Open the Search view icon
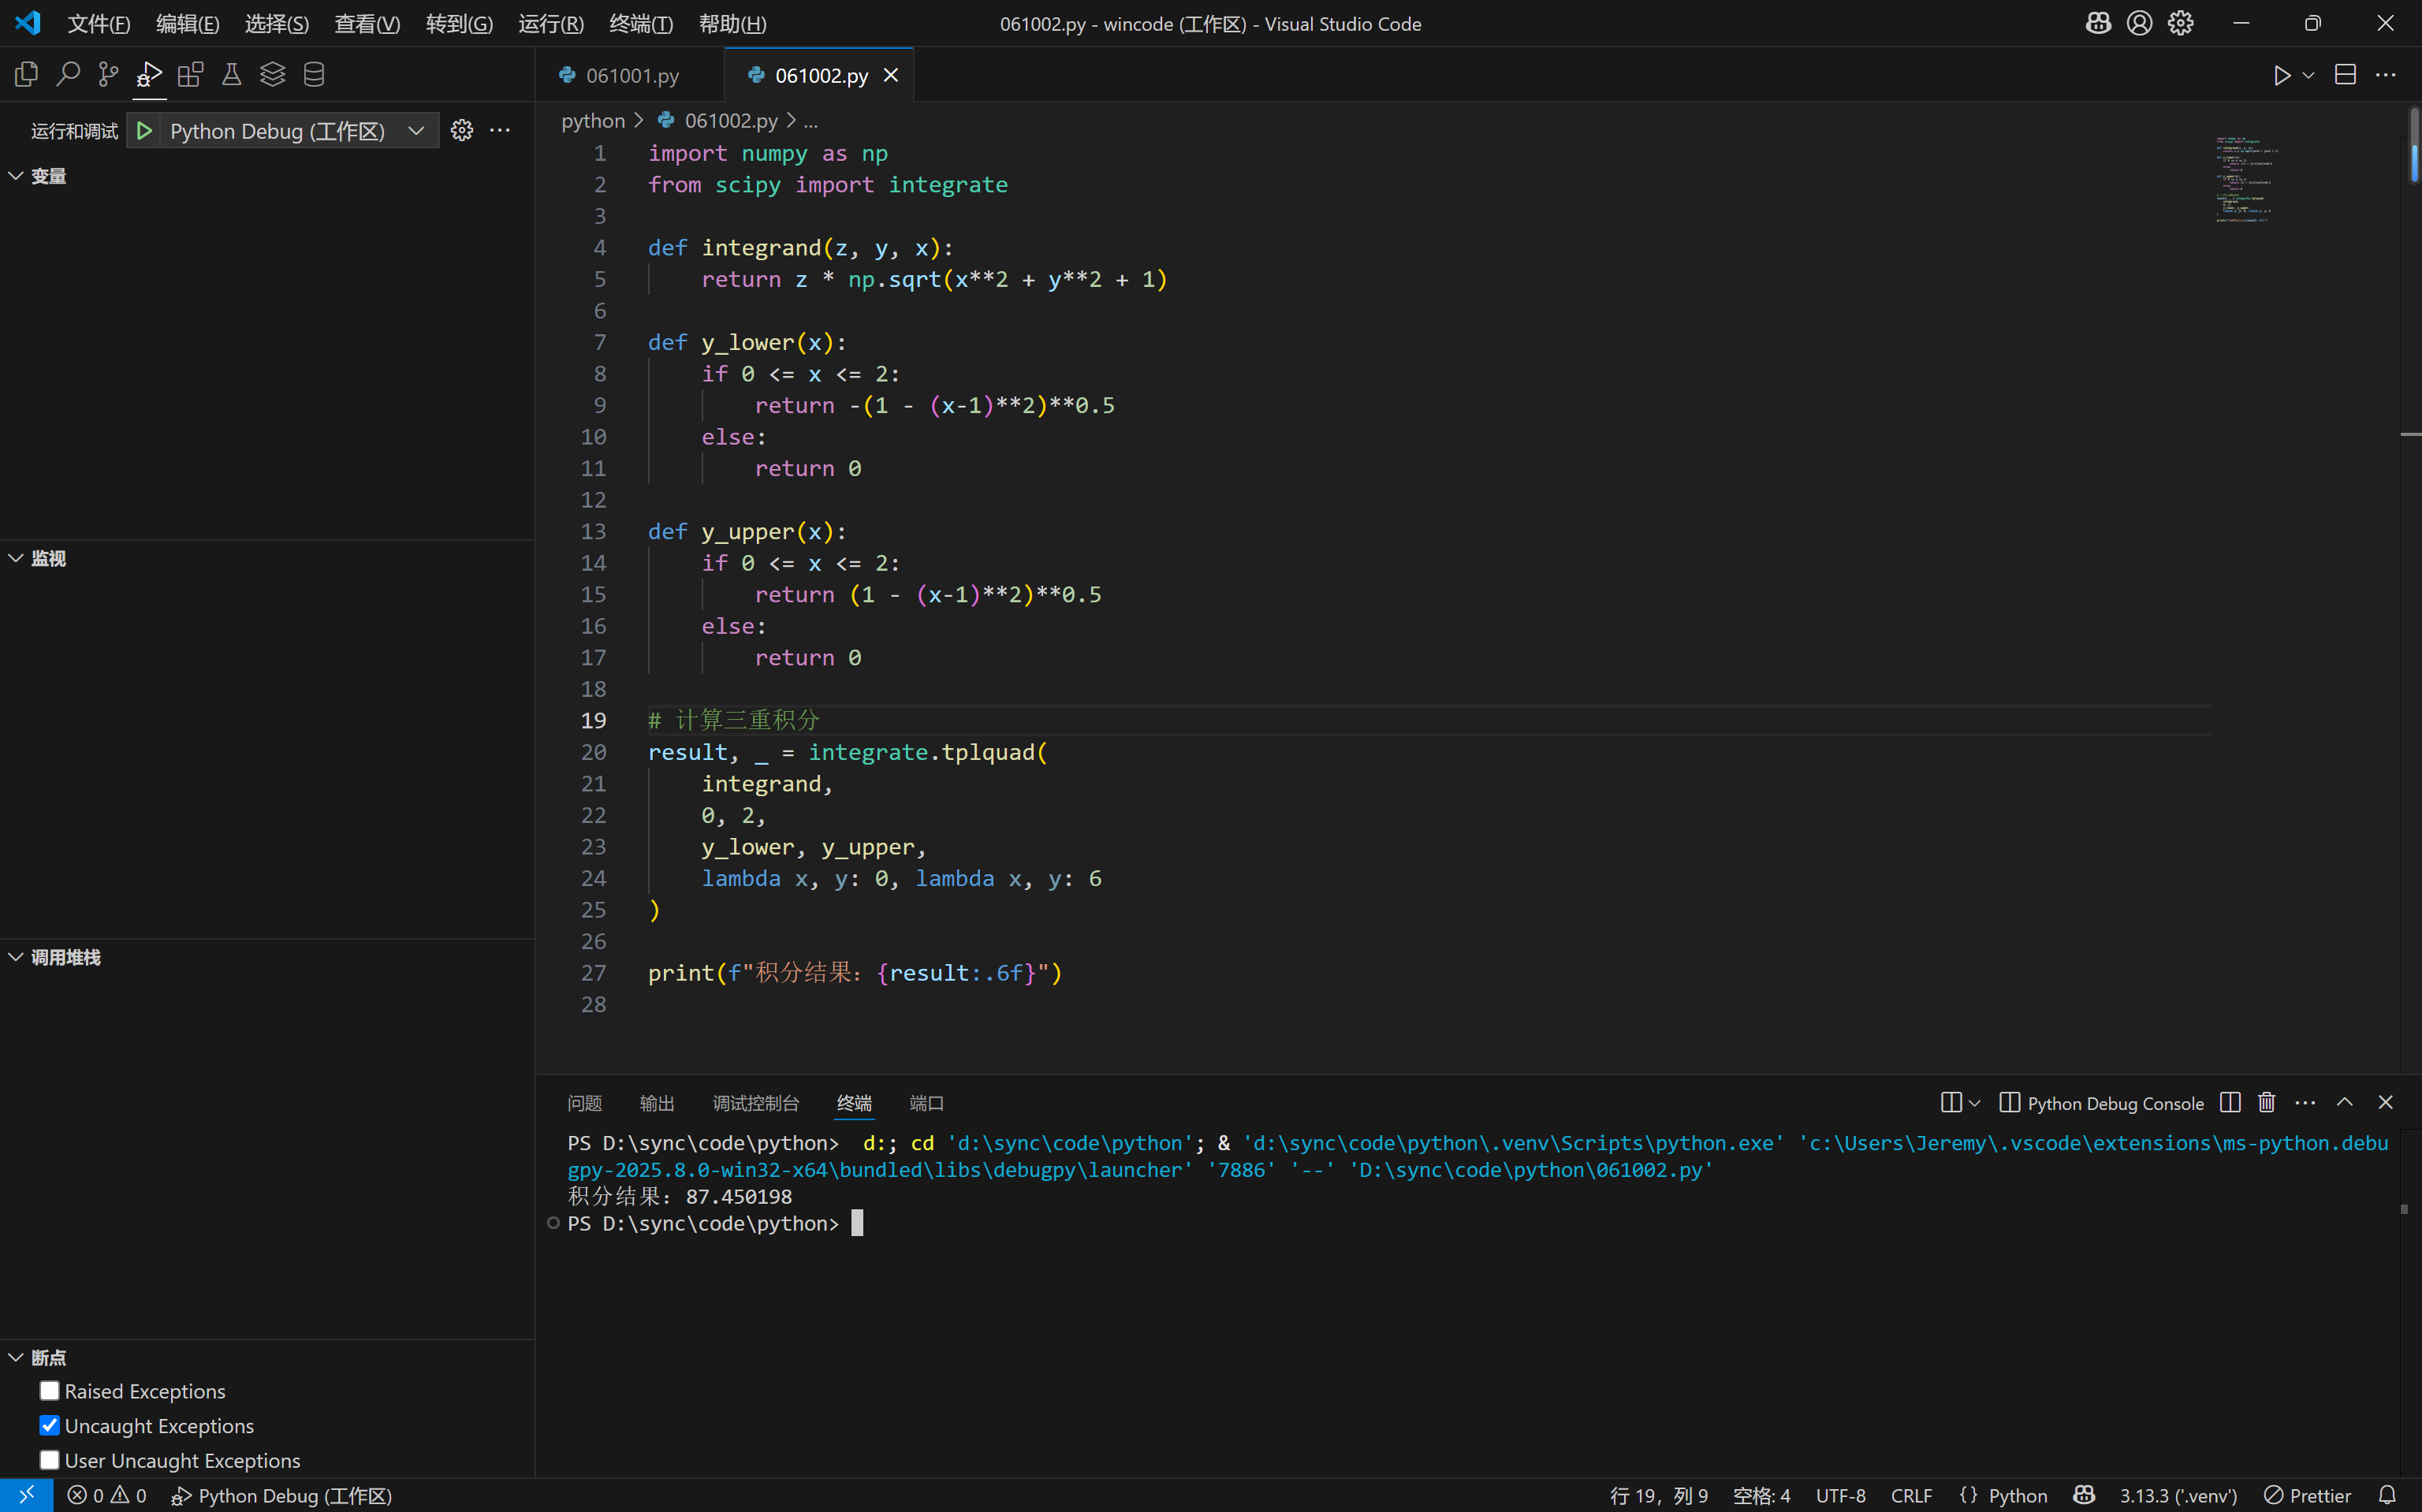The height and width of the screenshot is (1512, 2422). pyautogui.click(x=68, y=74)
